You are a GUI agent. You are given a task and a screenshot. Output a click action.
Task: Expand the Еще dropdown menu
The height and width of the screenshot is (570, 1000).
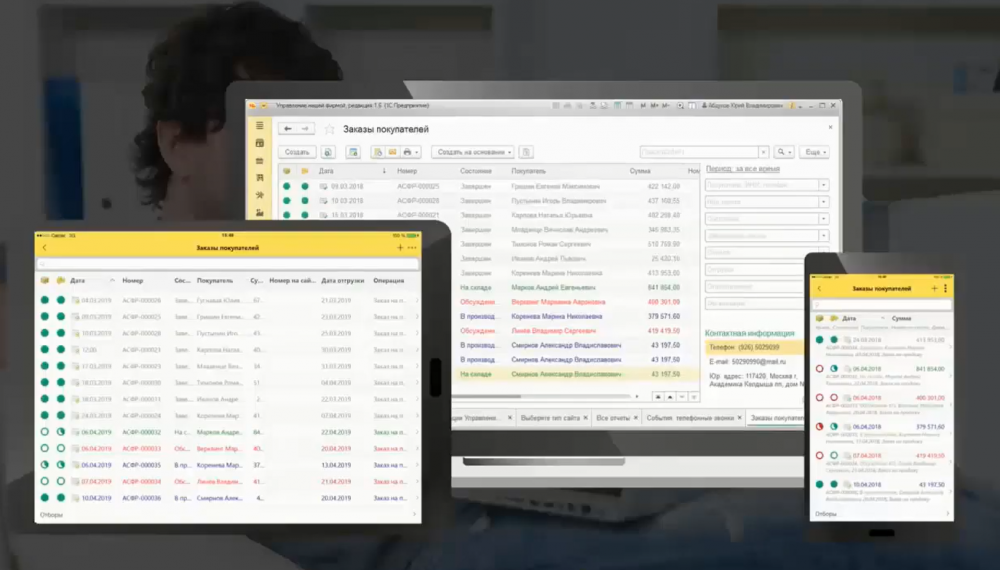pos(814,152)
